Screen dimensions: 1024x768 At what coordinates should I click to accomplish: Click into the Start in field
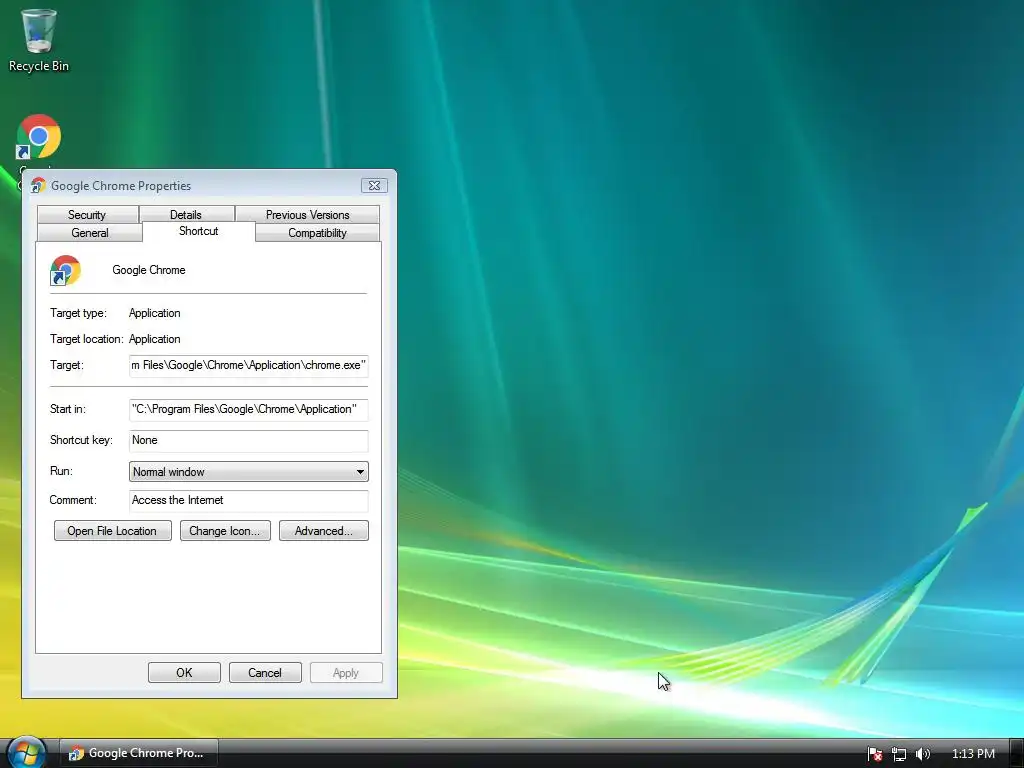249,409
